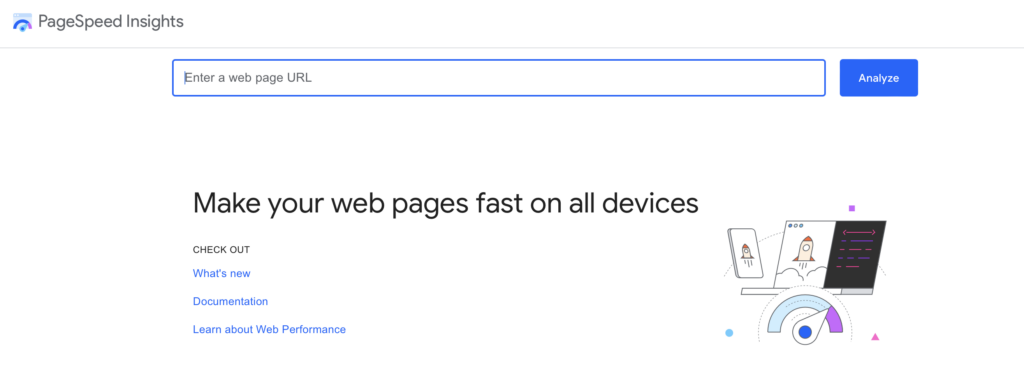
Task: Click the Make your web pages fast heading
Action: point(445,203)
